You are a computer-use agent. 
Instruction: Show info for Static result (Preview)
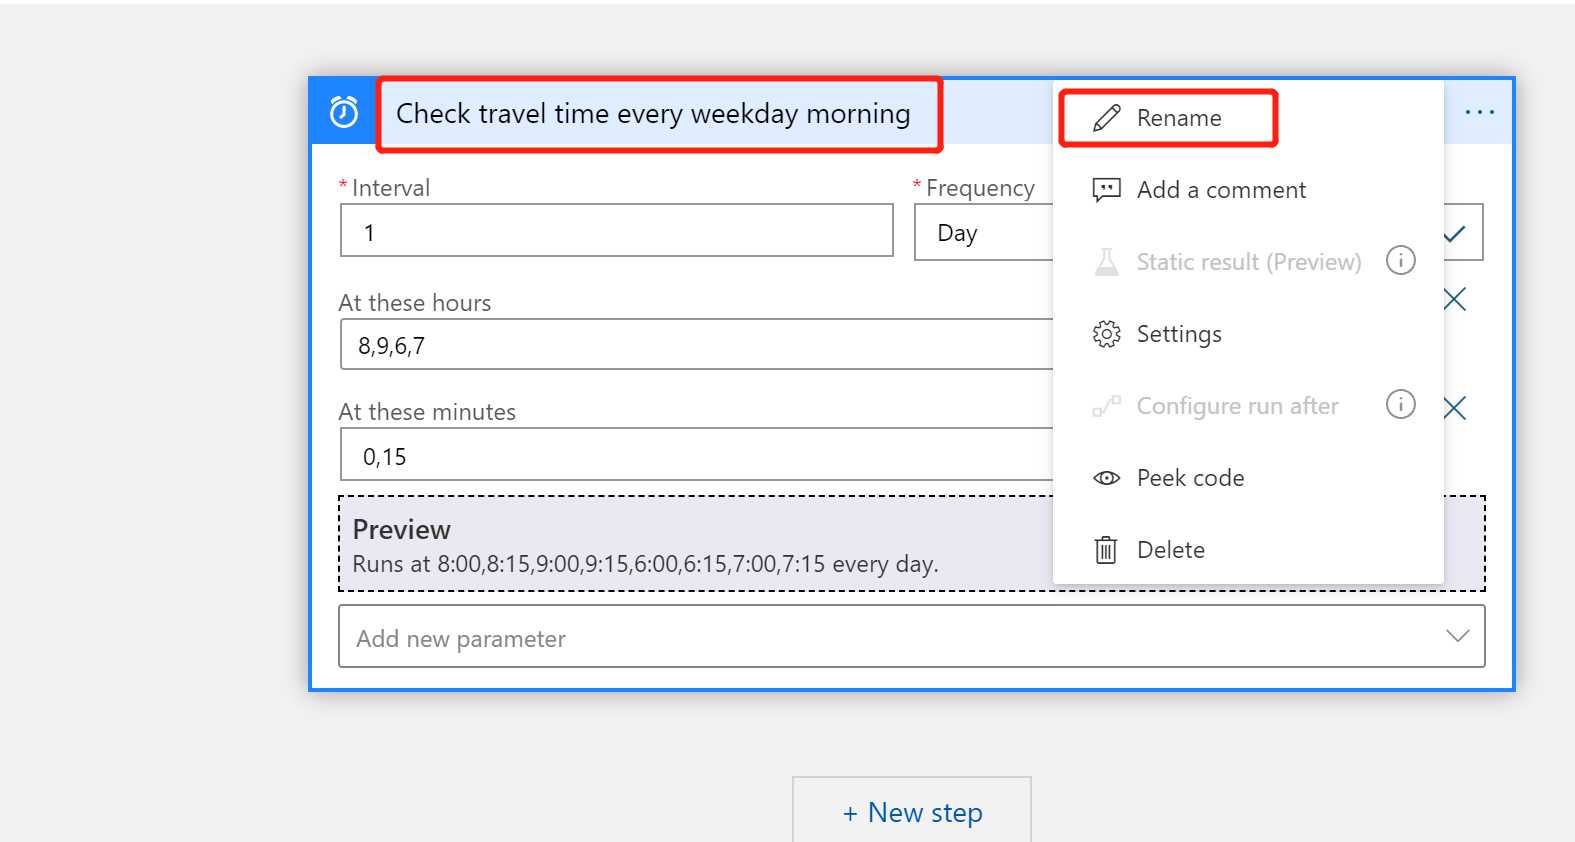1400,261
